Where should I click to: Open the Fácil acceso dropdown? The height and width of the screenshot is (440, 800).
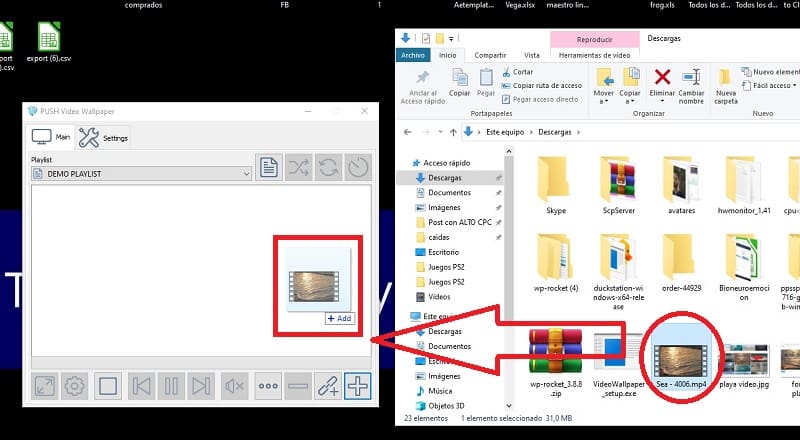pos(771,86)
